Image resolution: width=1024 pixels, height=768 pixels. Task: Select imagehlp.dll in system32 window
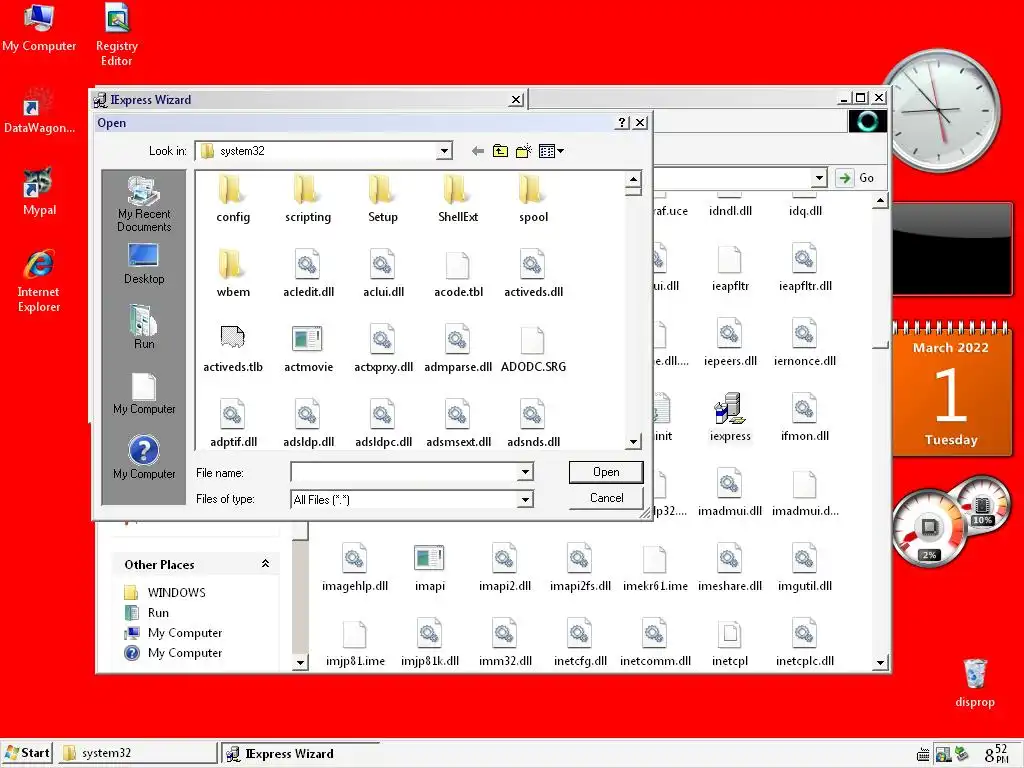355,568
